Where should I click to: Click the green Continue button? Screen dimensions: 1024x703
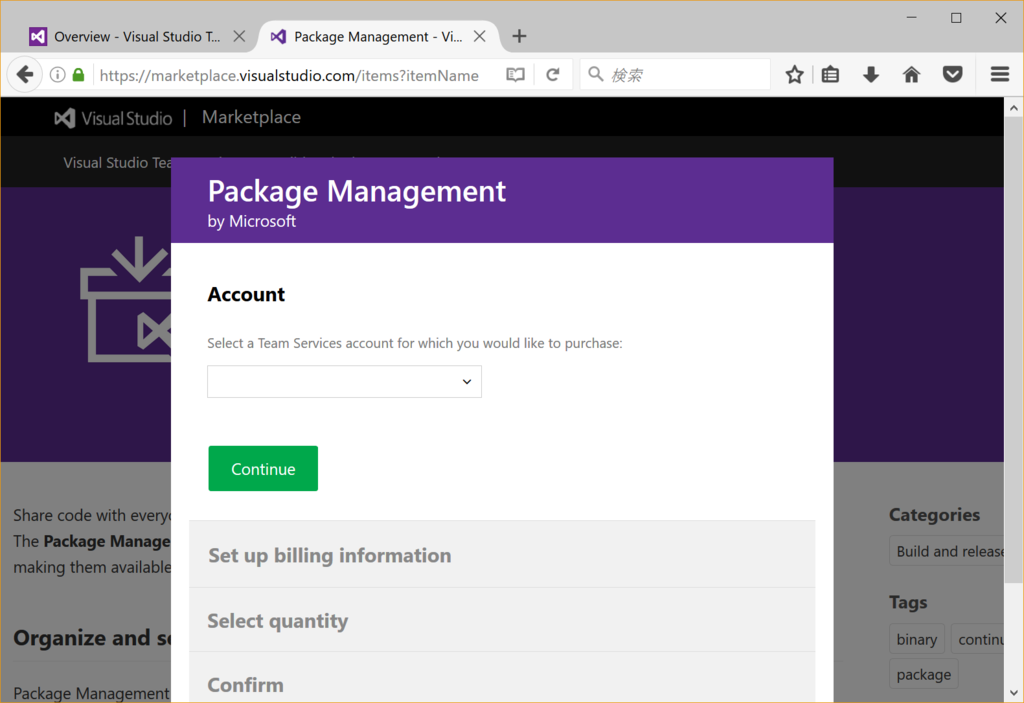click(263, 468)
